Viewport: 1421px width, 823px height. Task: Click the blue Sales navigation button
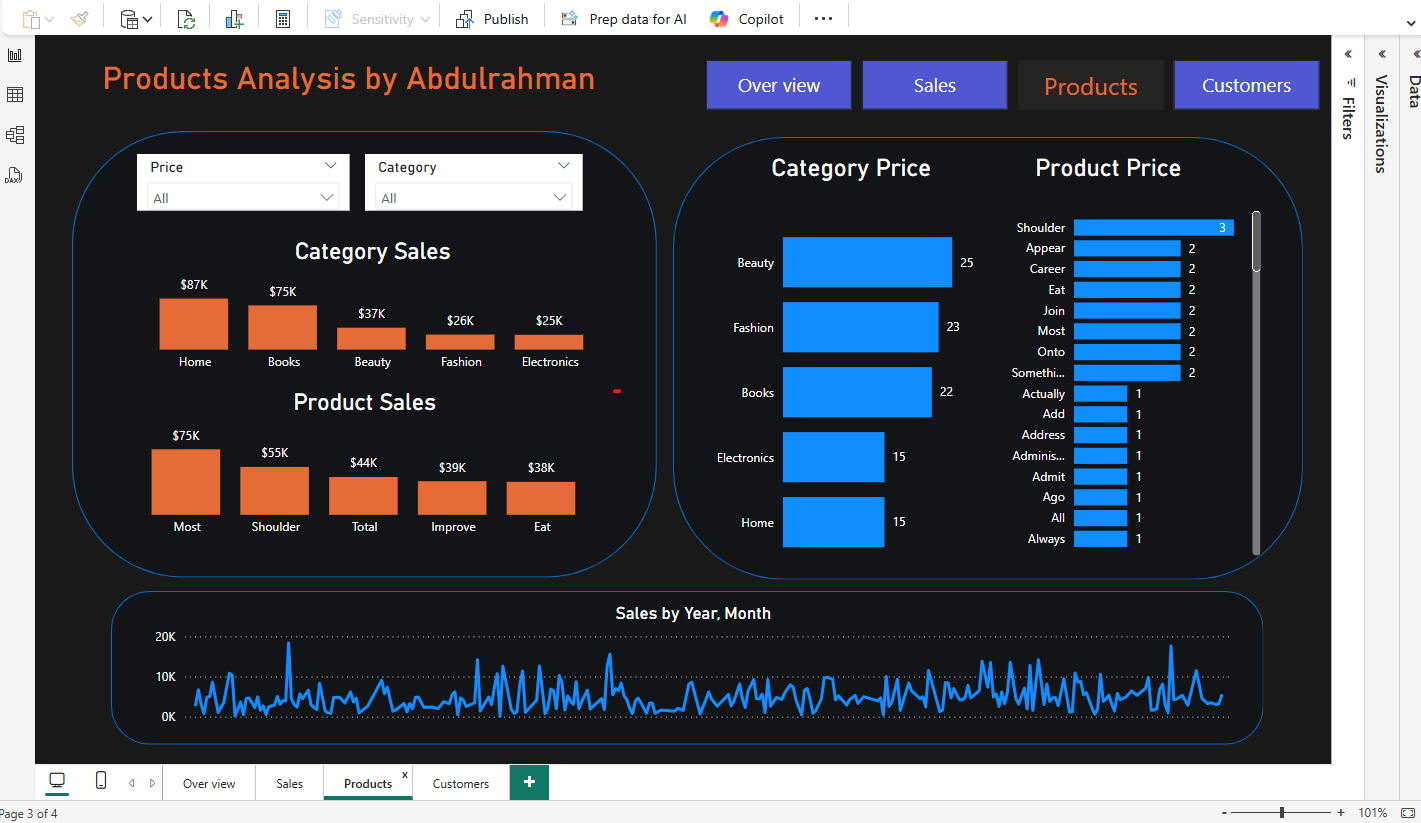pyautogui.click(x=934, y=86)
